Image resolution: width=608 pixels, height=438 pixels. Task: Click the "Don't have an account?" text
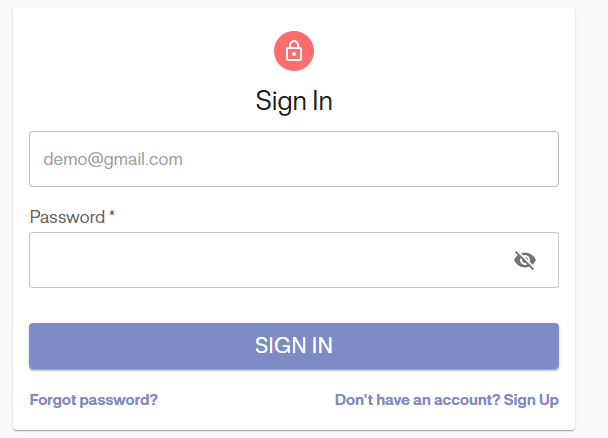click(x=417, y=400)
